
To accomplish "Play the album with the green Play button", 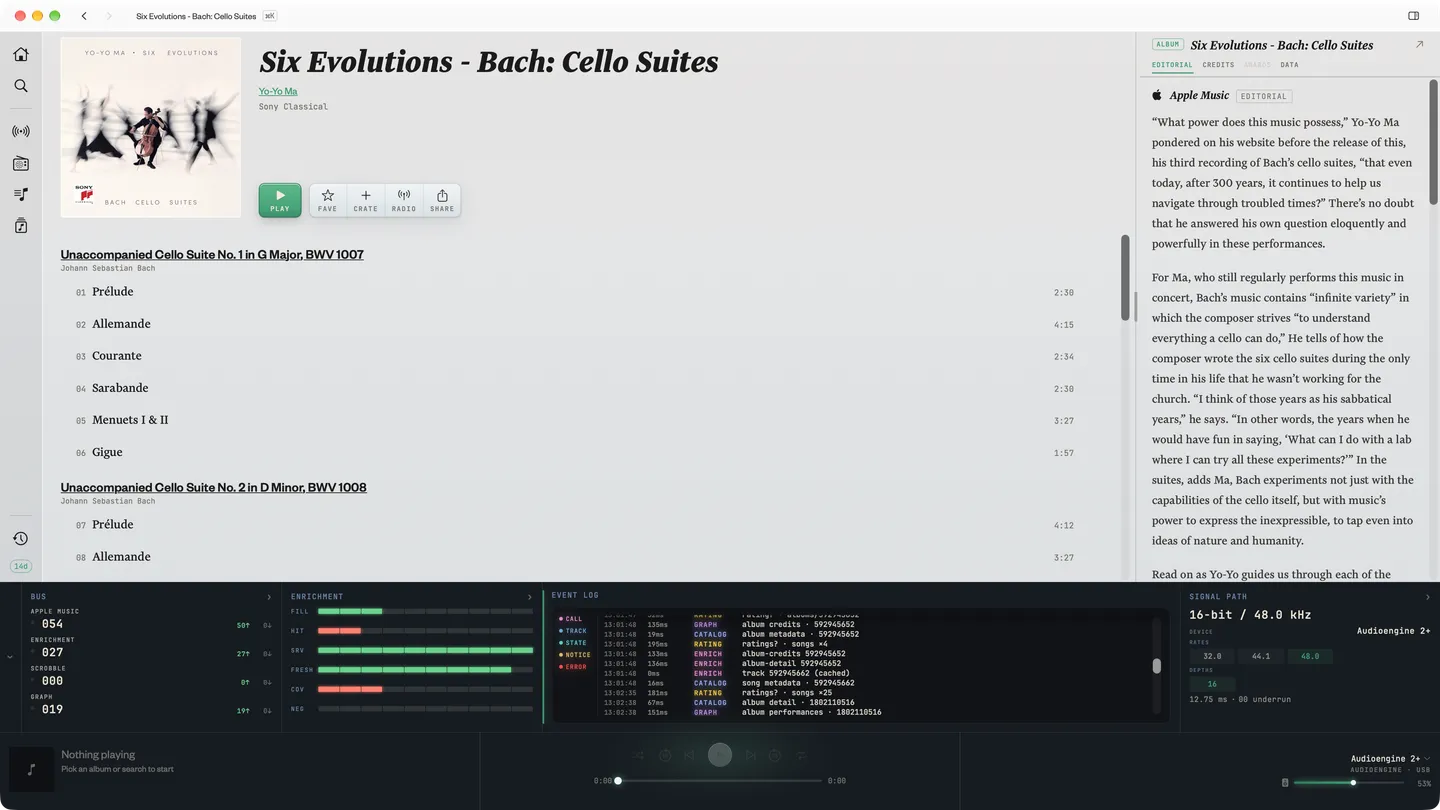I will click(280, 200).
